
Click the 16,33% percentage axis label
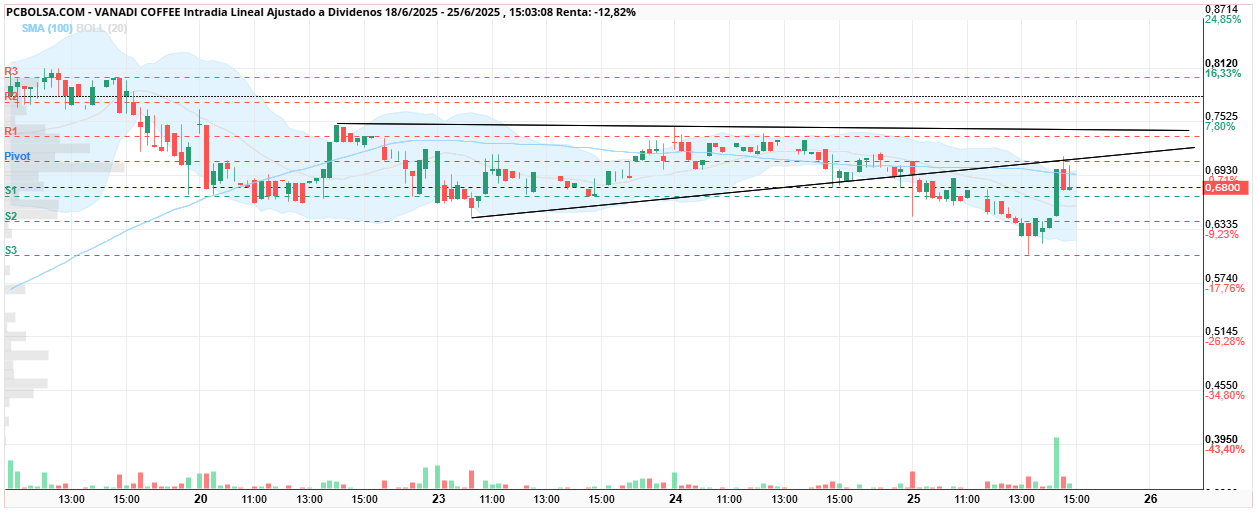(x=1223, y=73)
